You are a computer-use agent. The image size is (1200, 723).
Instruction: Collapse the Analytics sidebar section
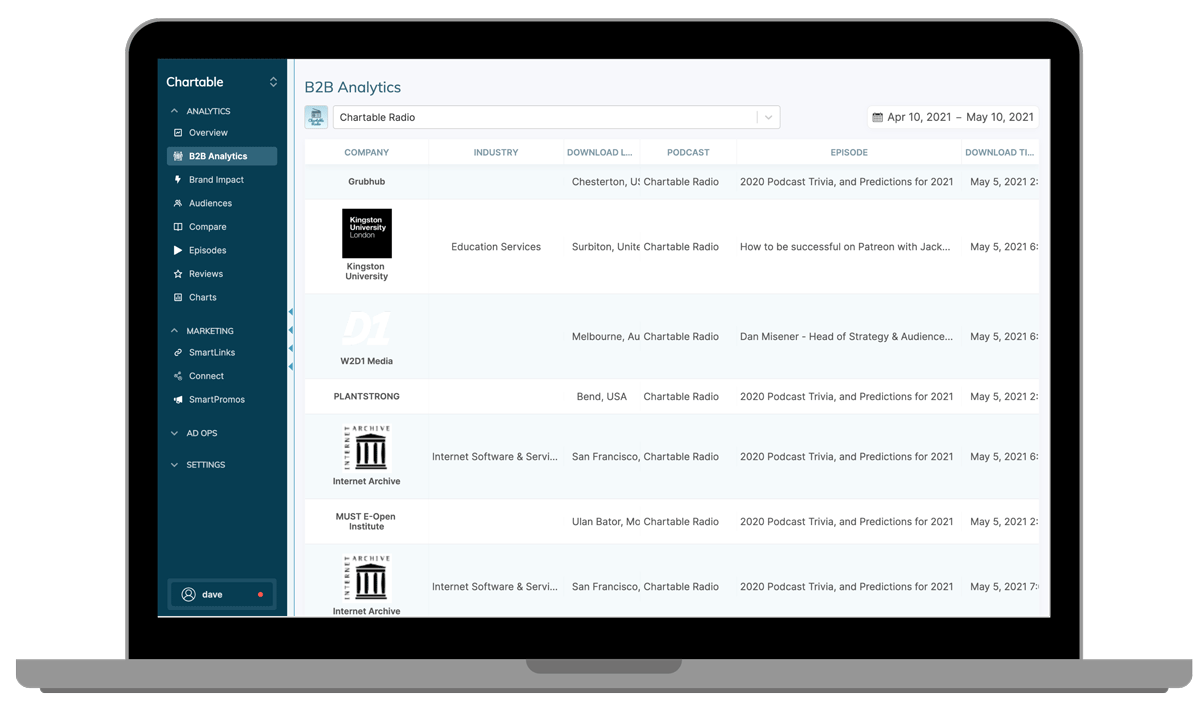(201, 111)
